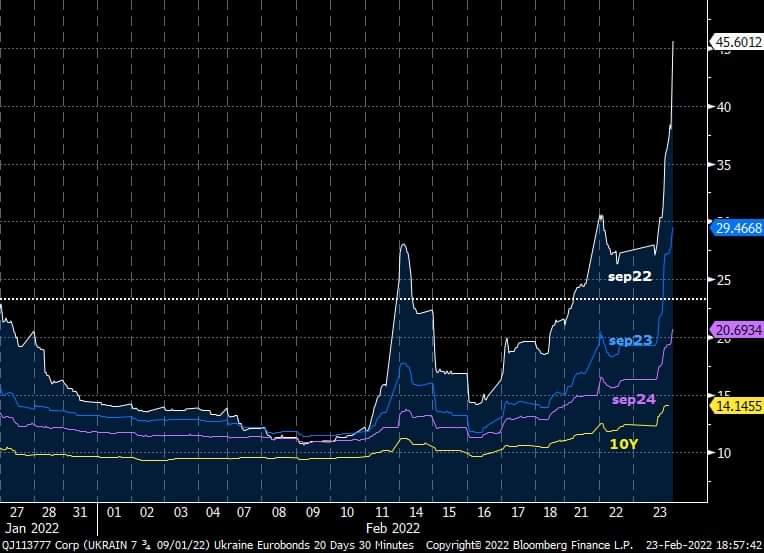Click the 25 y-axis tick label
Screen dimensions: 764x553
pyautogui.click(x=724, y=280)
